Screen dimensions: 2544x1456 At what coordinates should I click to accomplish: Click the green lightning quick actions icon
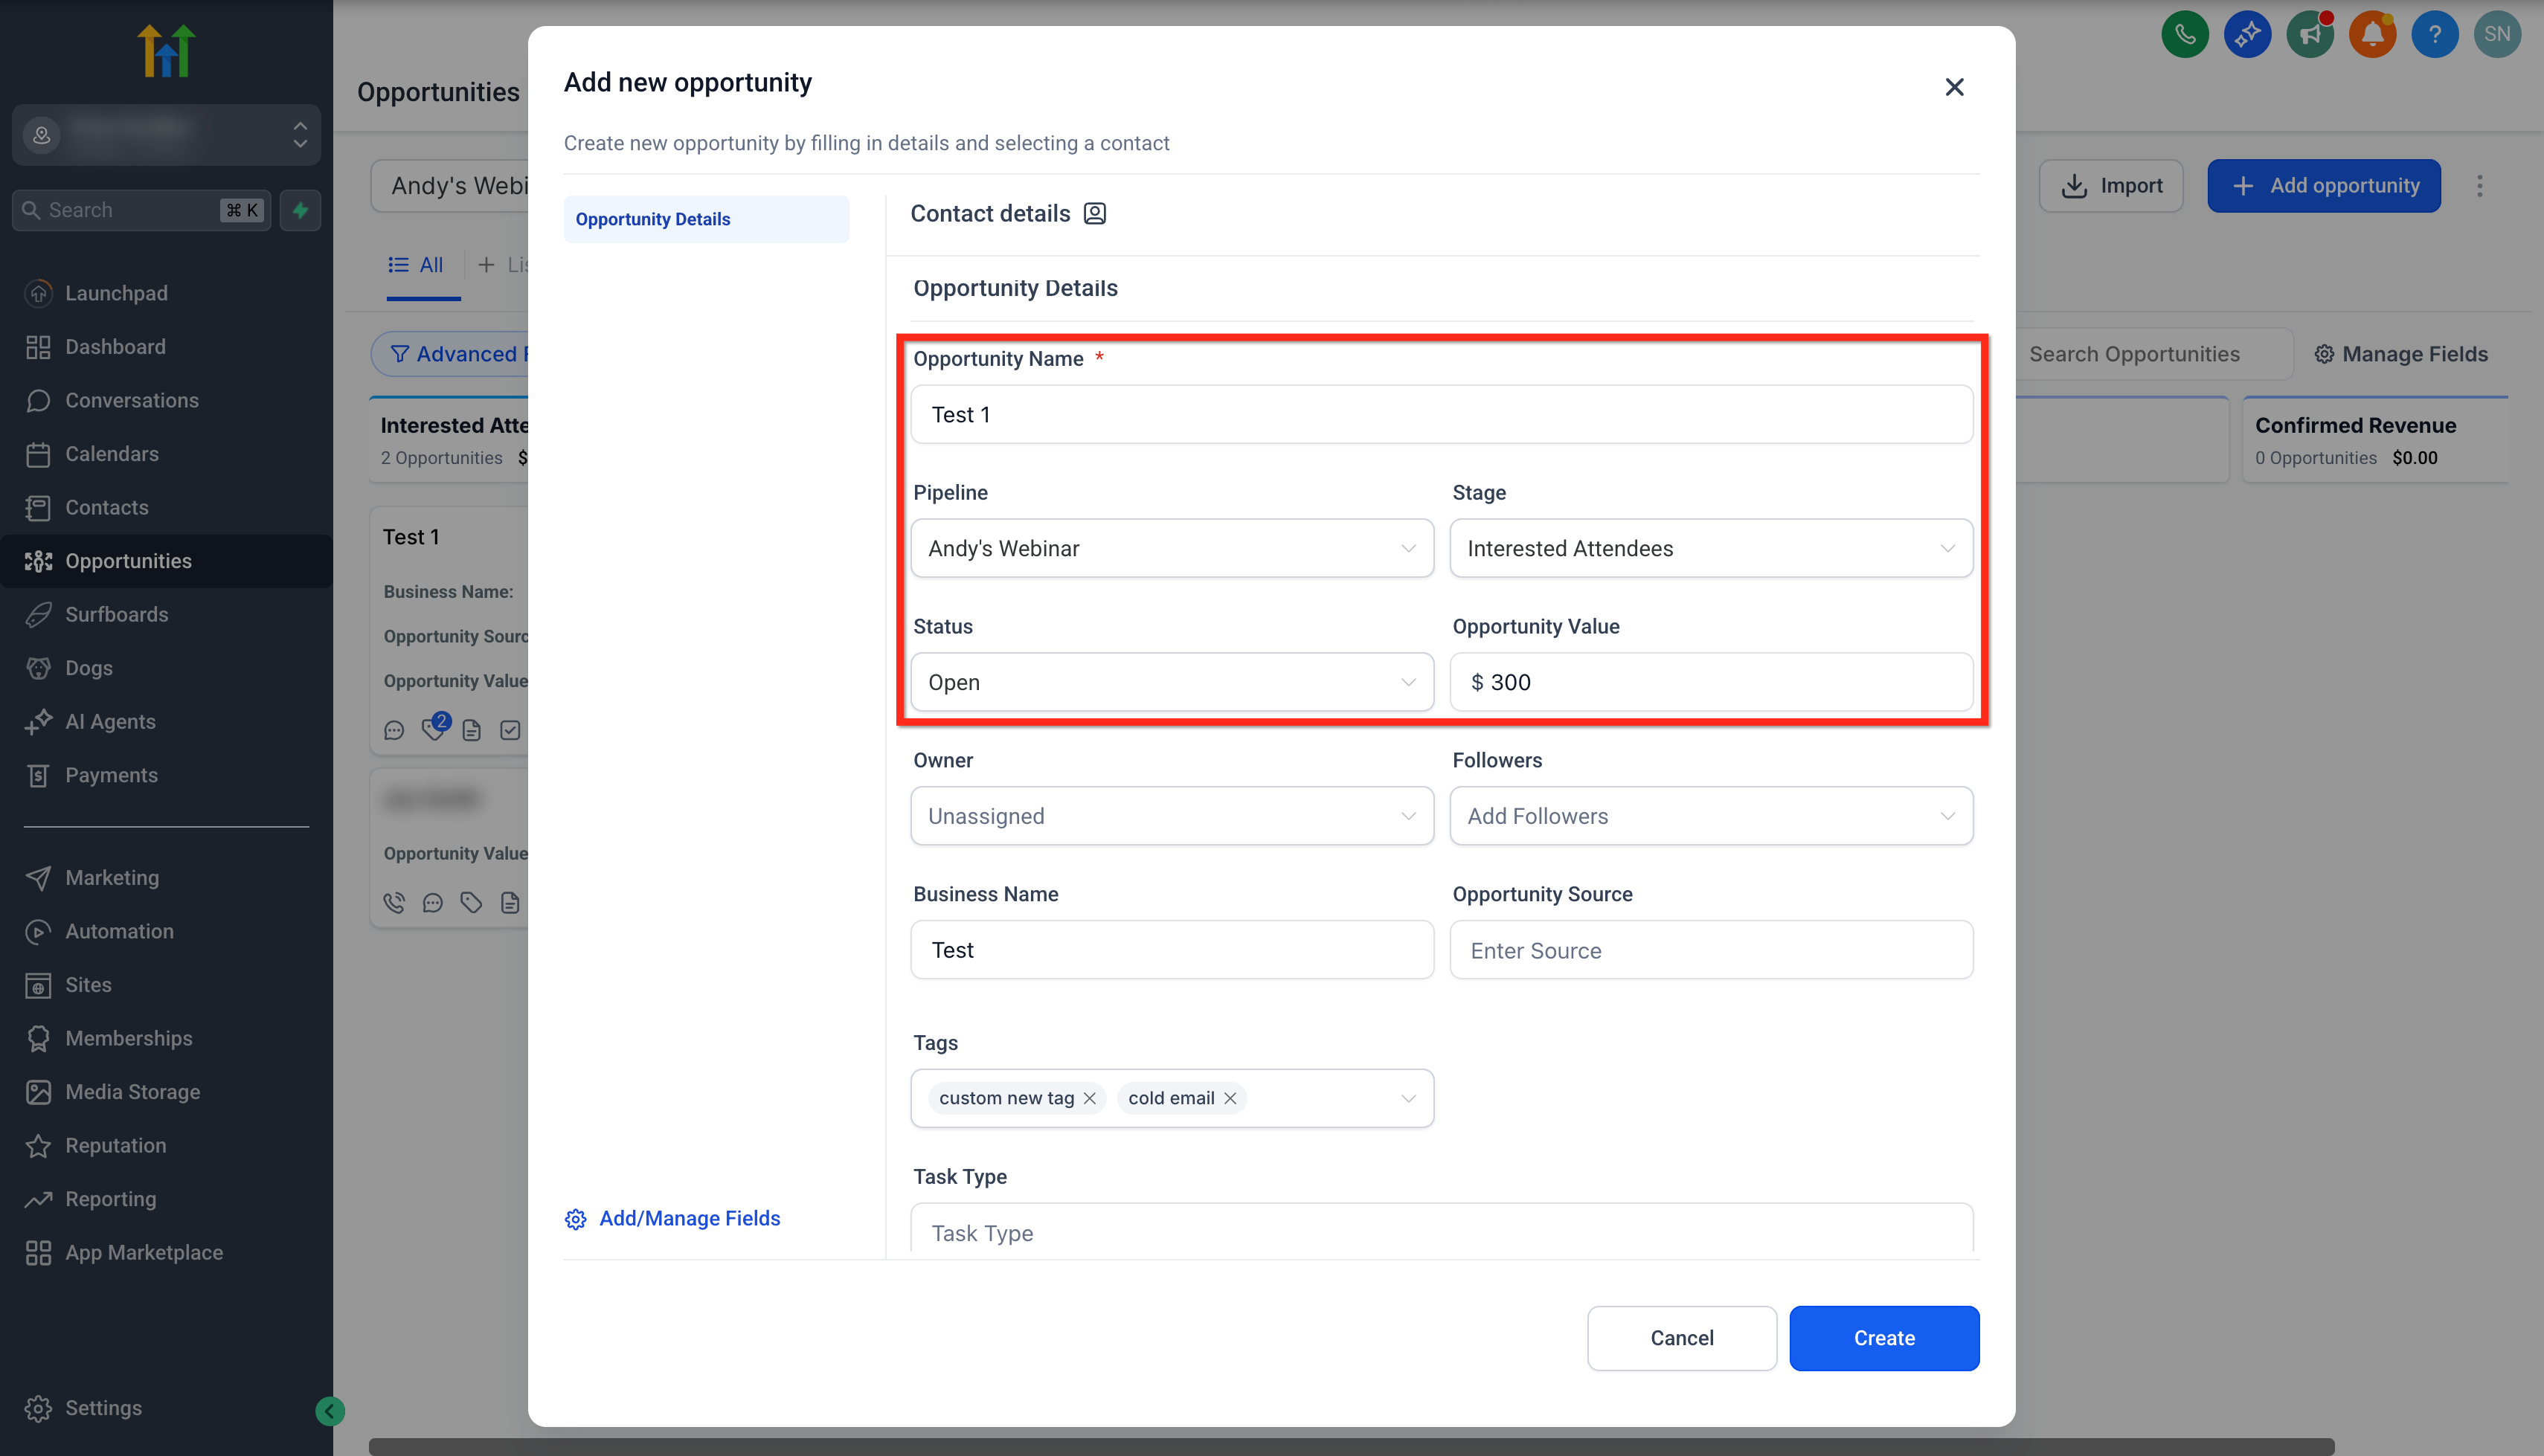coord(300,210)
